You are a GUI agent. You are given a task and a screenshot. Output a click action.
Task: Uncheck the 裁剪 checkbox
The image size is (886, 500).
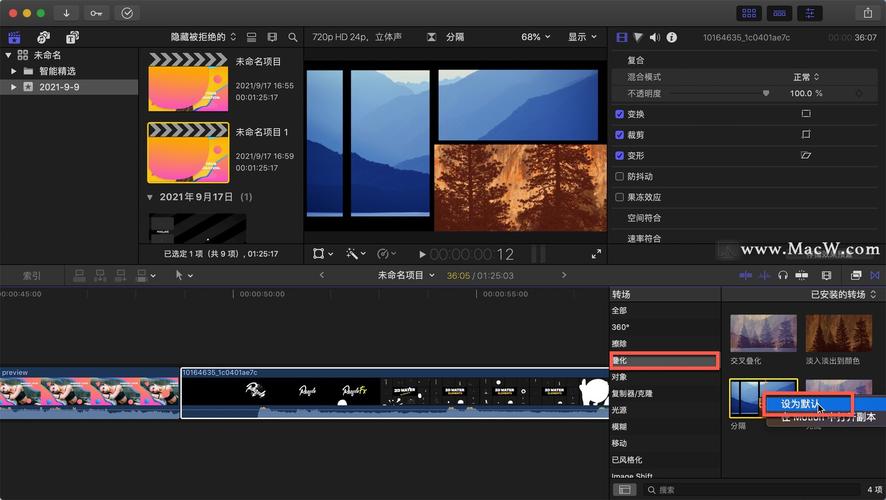[x=619, y=135]
